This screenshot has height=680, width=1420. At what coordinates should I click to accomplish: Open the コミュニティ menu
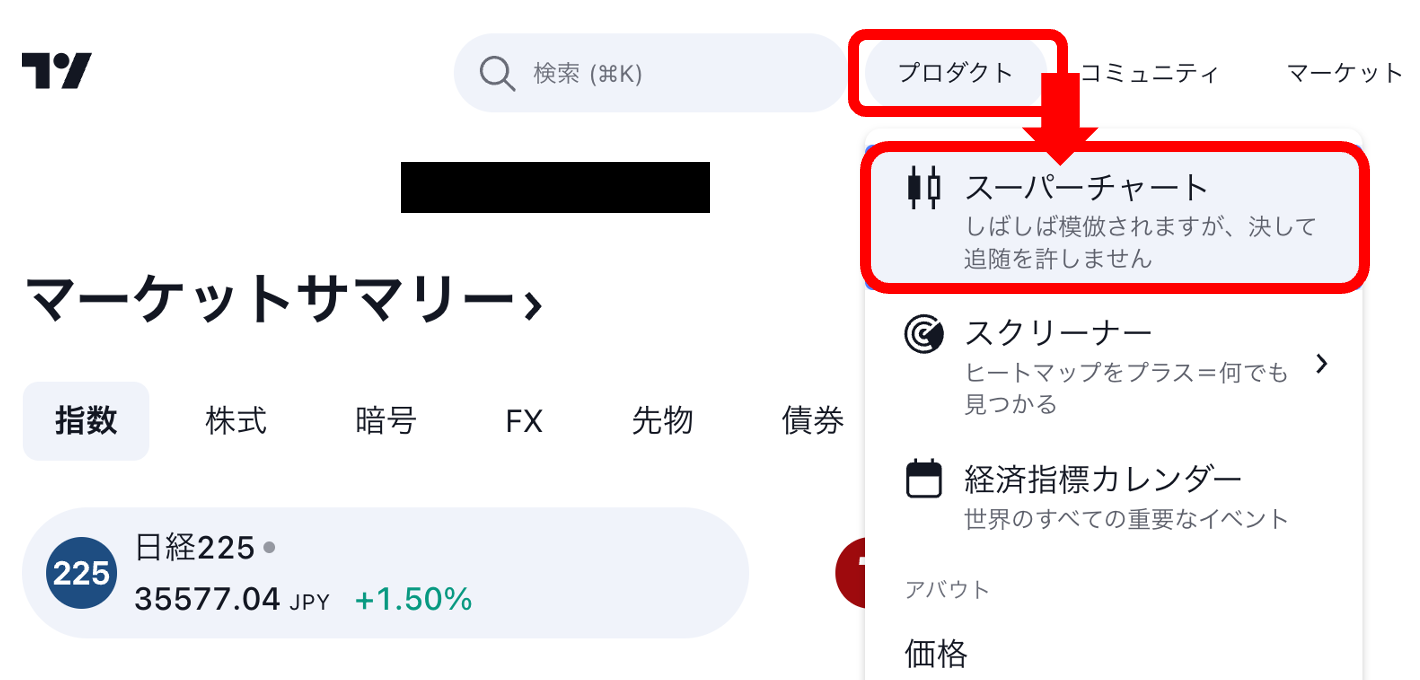click(1149, 73)
